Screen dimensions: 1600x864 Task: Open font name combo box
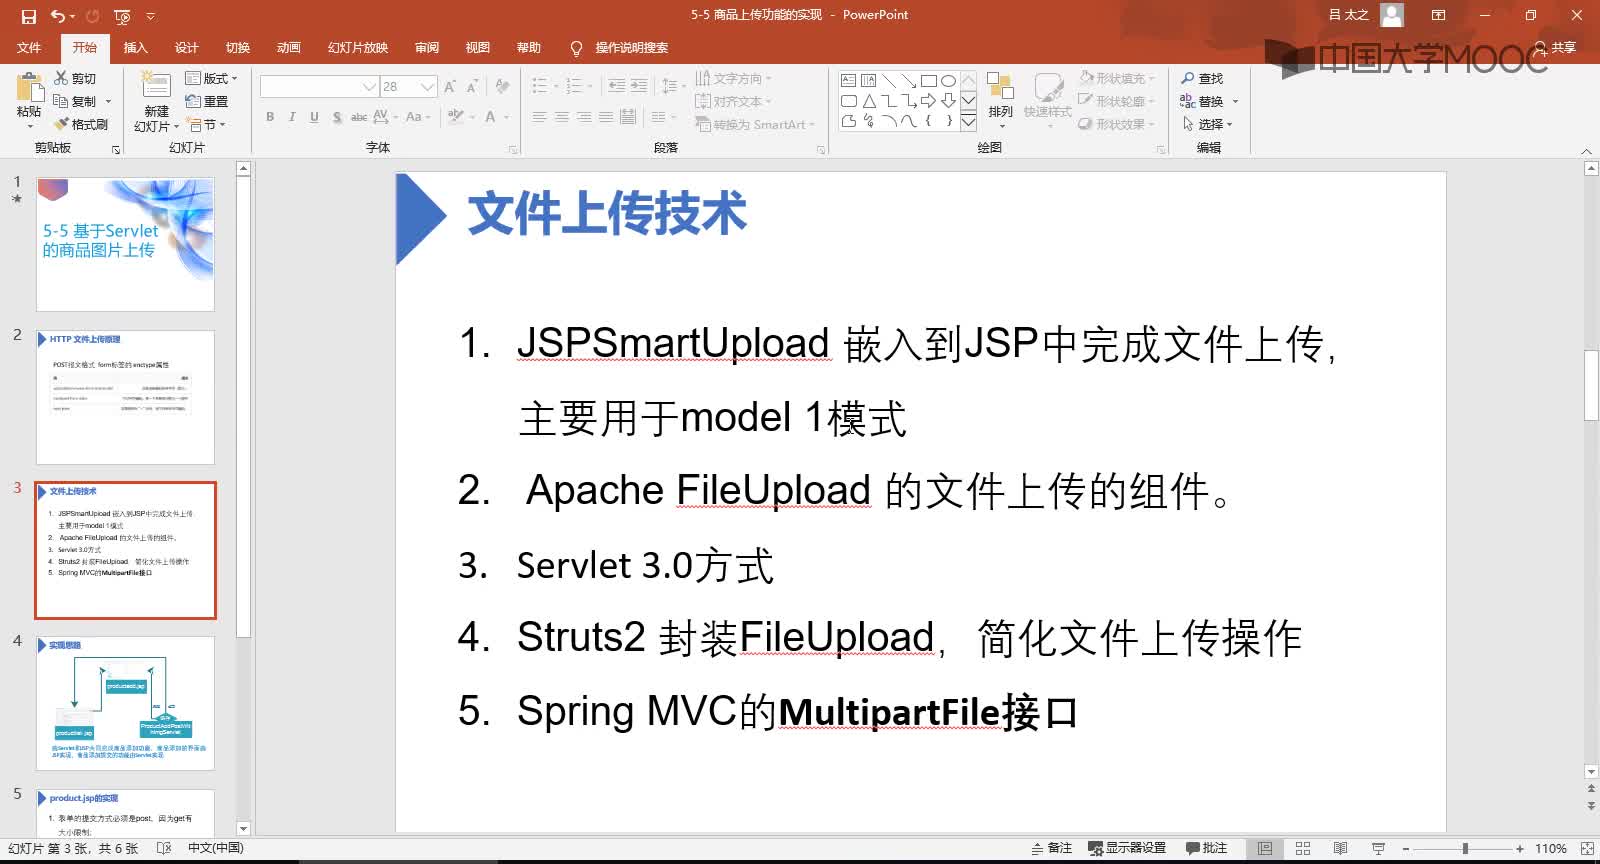318,87
